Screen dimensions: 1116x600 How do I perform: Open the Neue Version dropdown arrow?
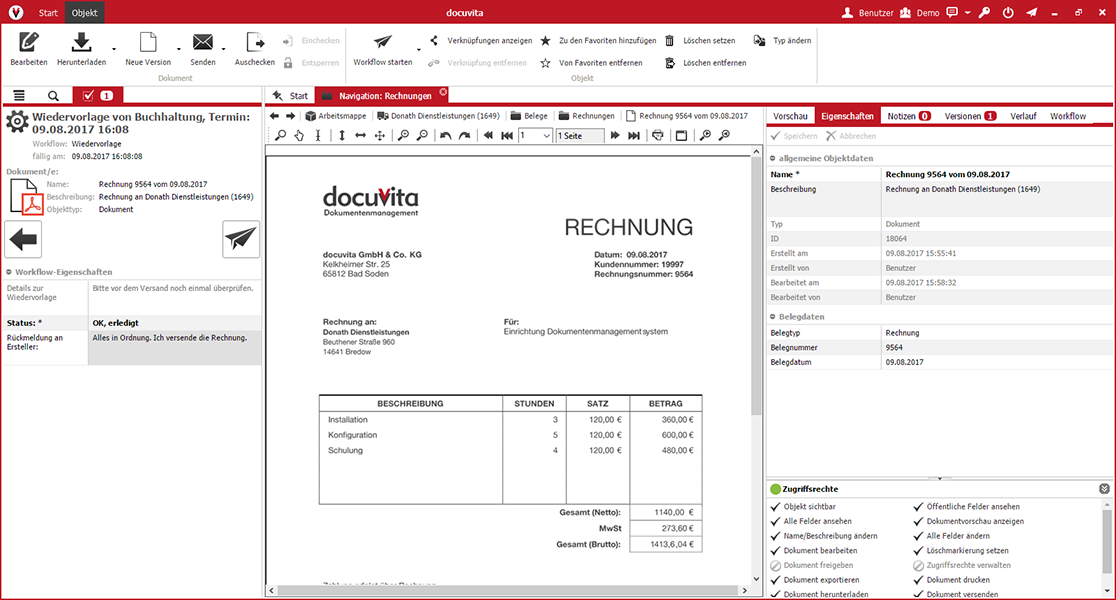point(179,50)
